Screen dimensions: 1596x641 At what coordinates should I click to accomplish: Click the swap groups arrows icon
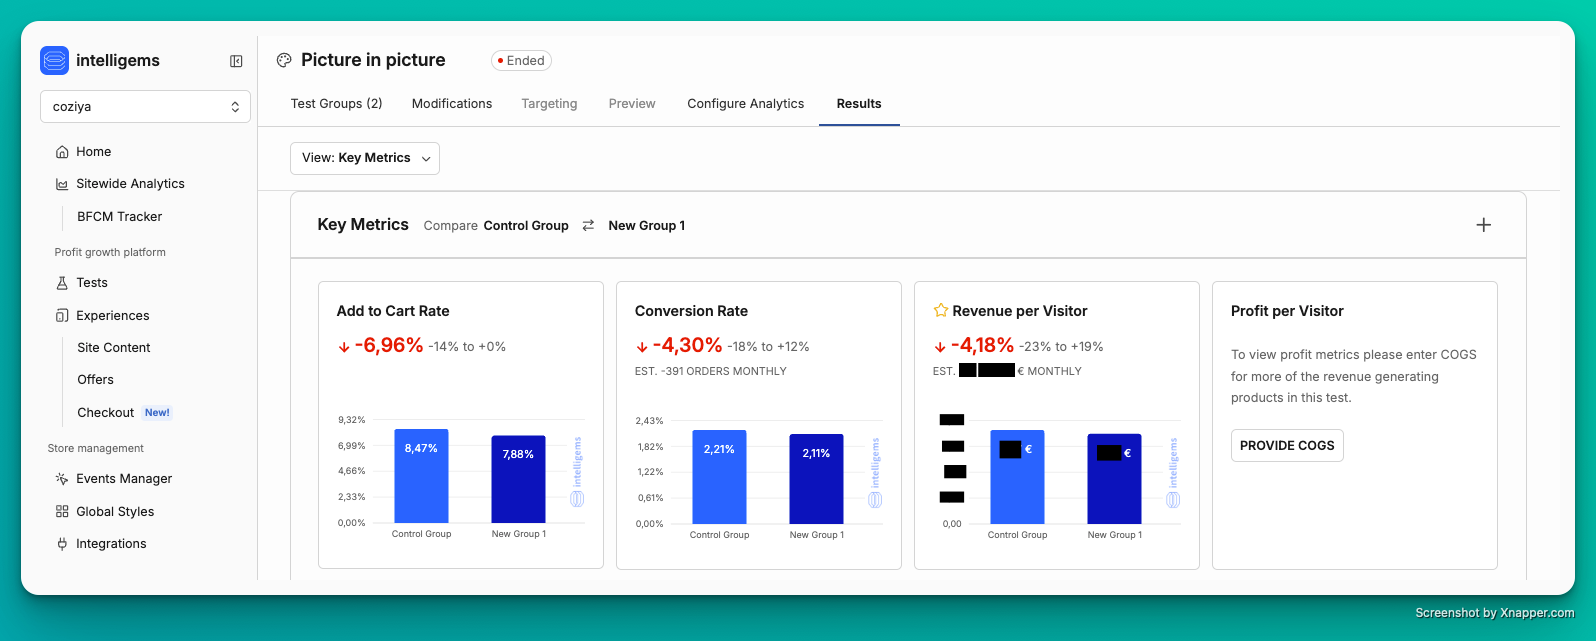pos(588,225)
